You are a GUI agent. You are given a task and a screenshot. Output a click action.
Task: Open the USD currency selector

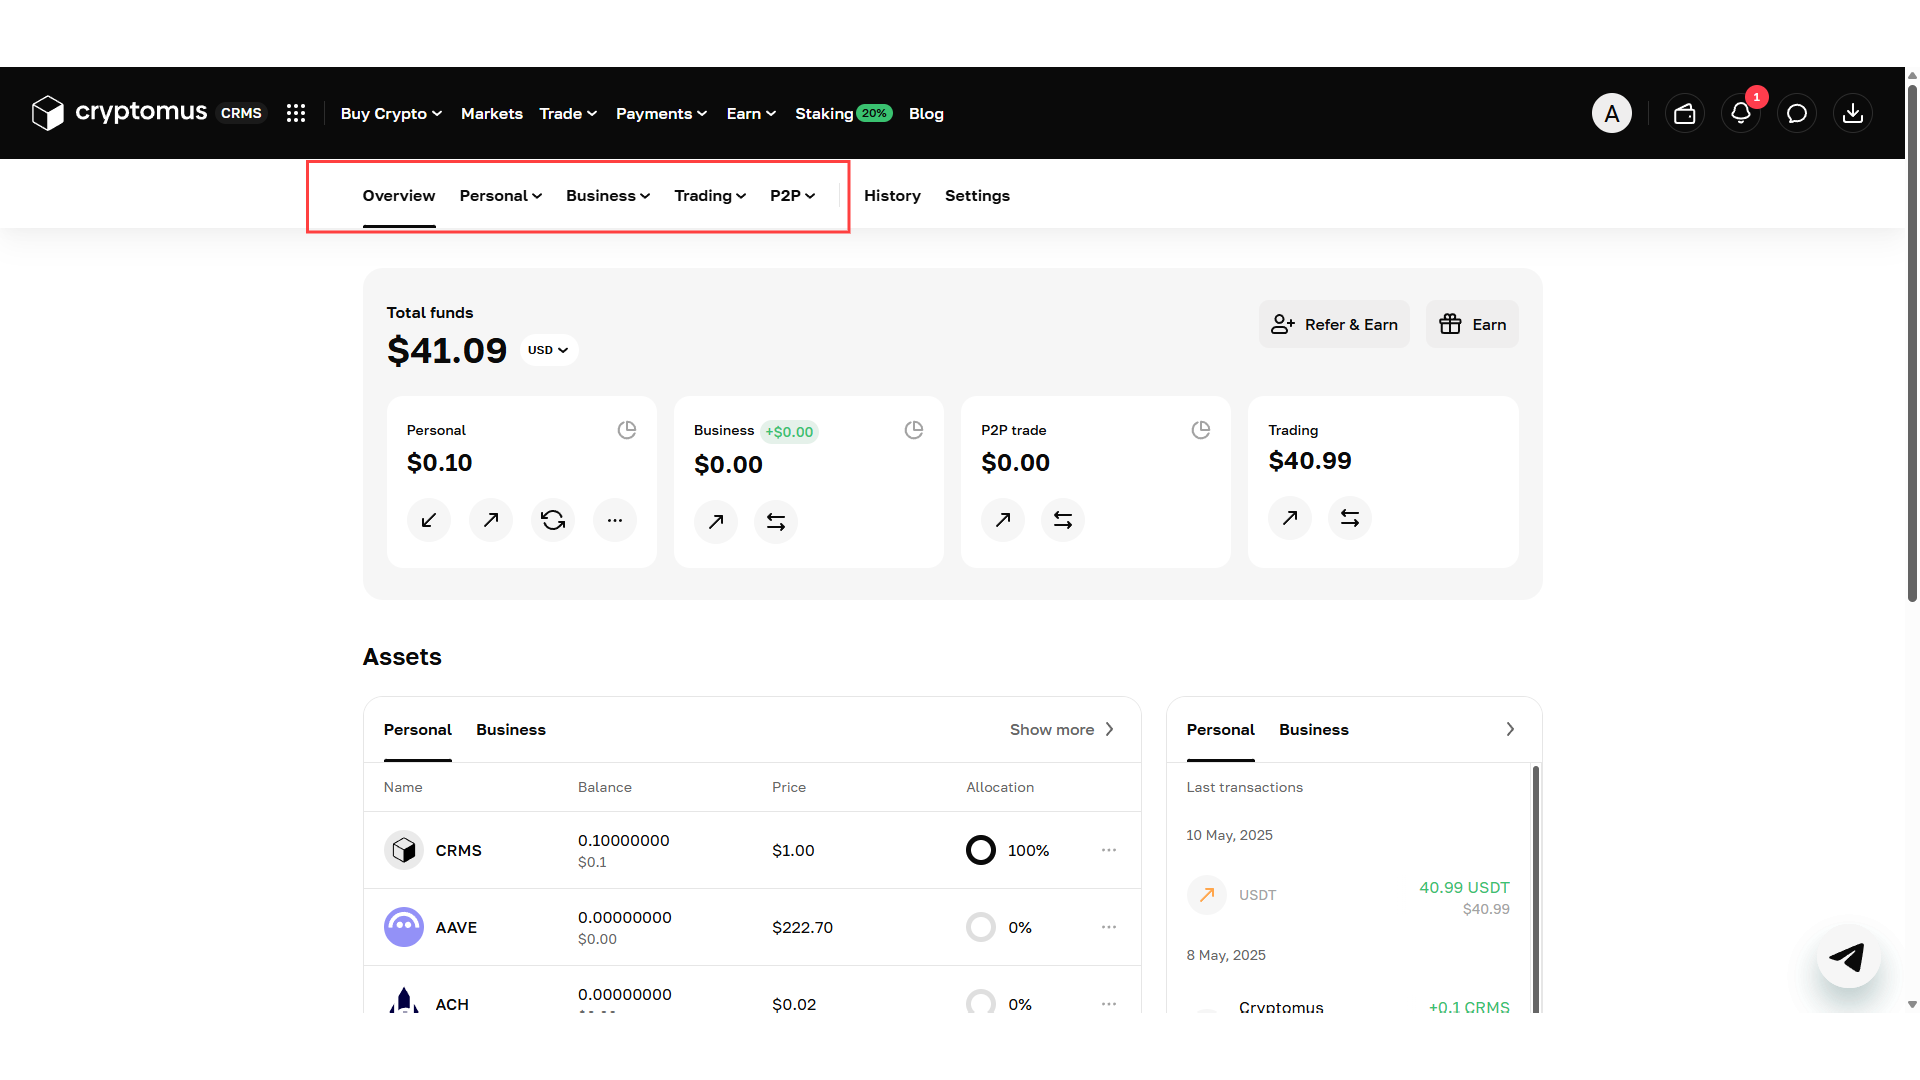548,350
